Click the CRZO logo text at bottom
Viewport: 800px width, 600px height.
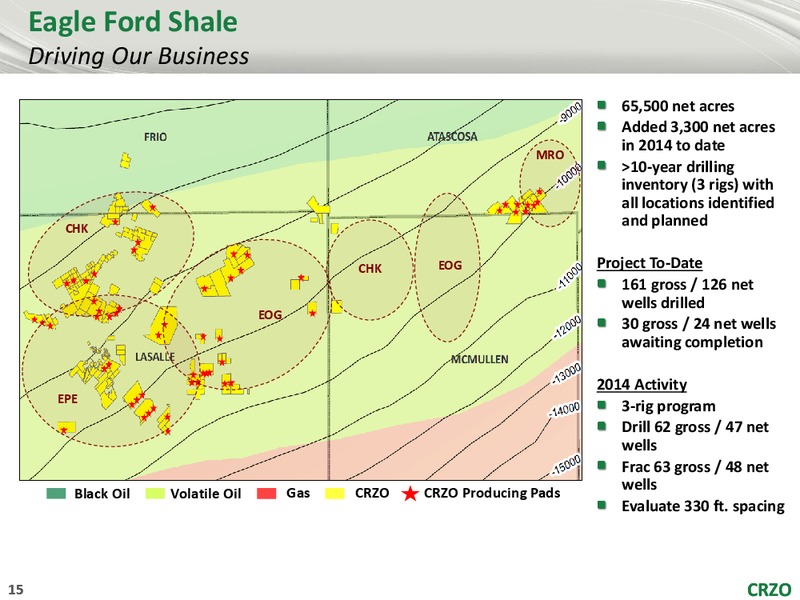pos(769,589)
